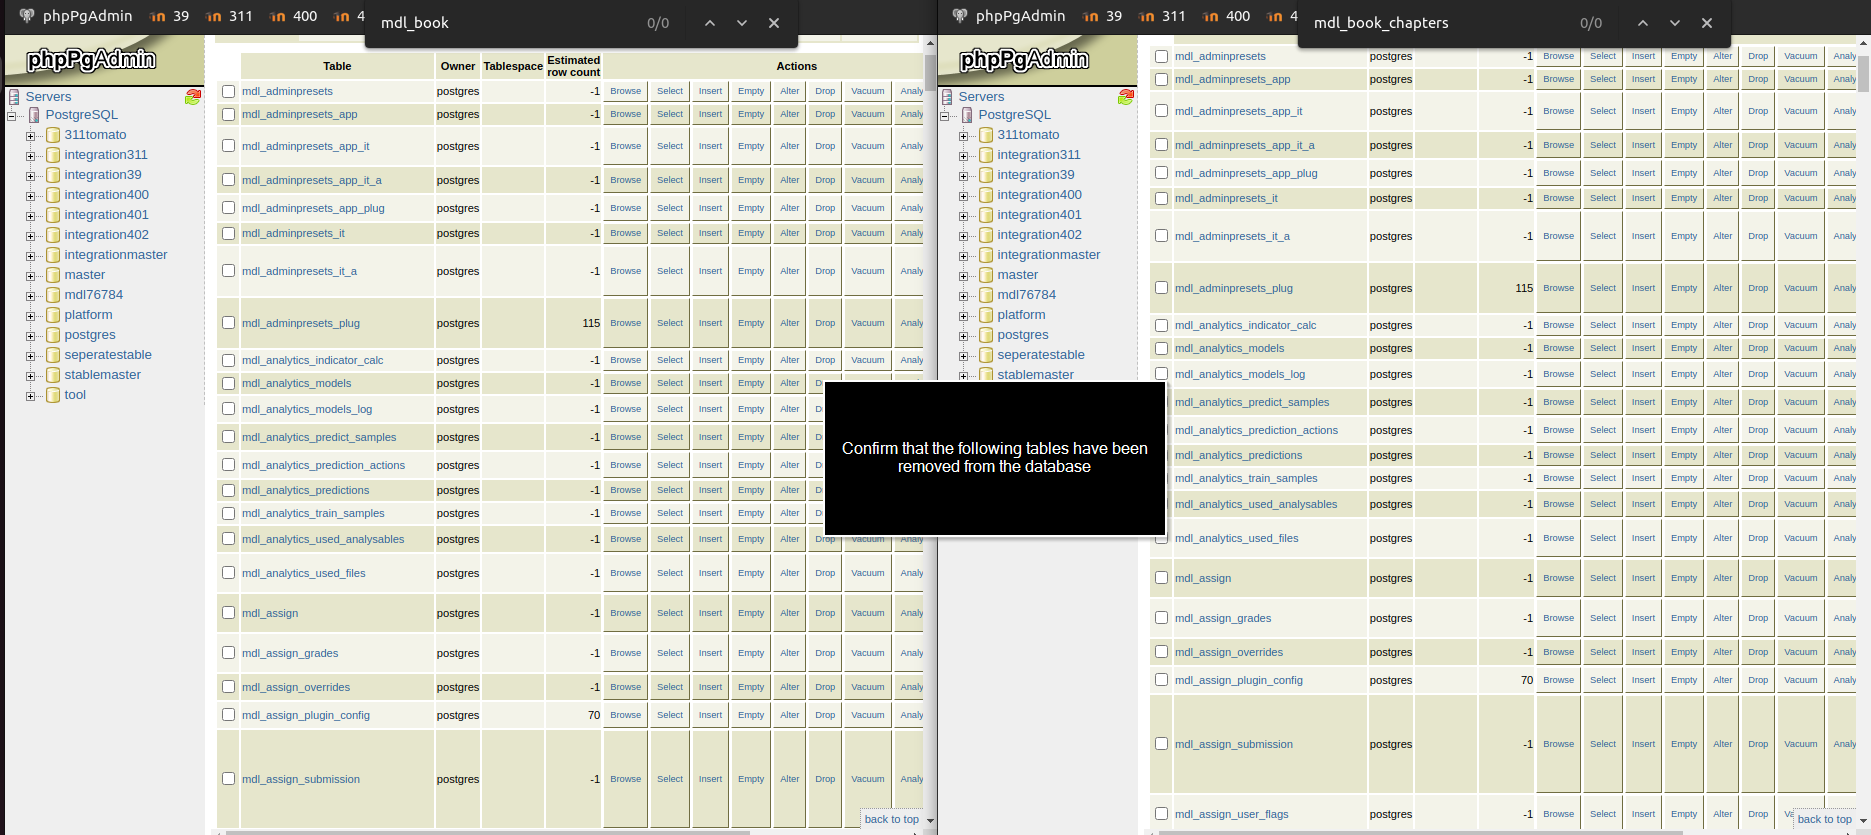This screenshot has height=835, width=1871.
Task: Open the mdl_analytics_predictions table link in the mdl_book window
Action: (x=306, y=490)
